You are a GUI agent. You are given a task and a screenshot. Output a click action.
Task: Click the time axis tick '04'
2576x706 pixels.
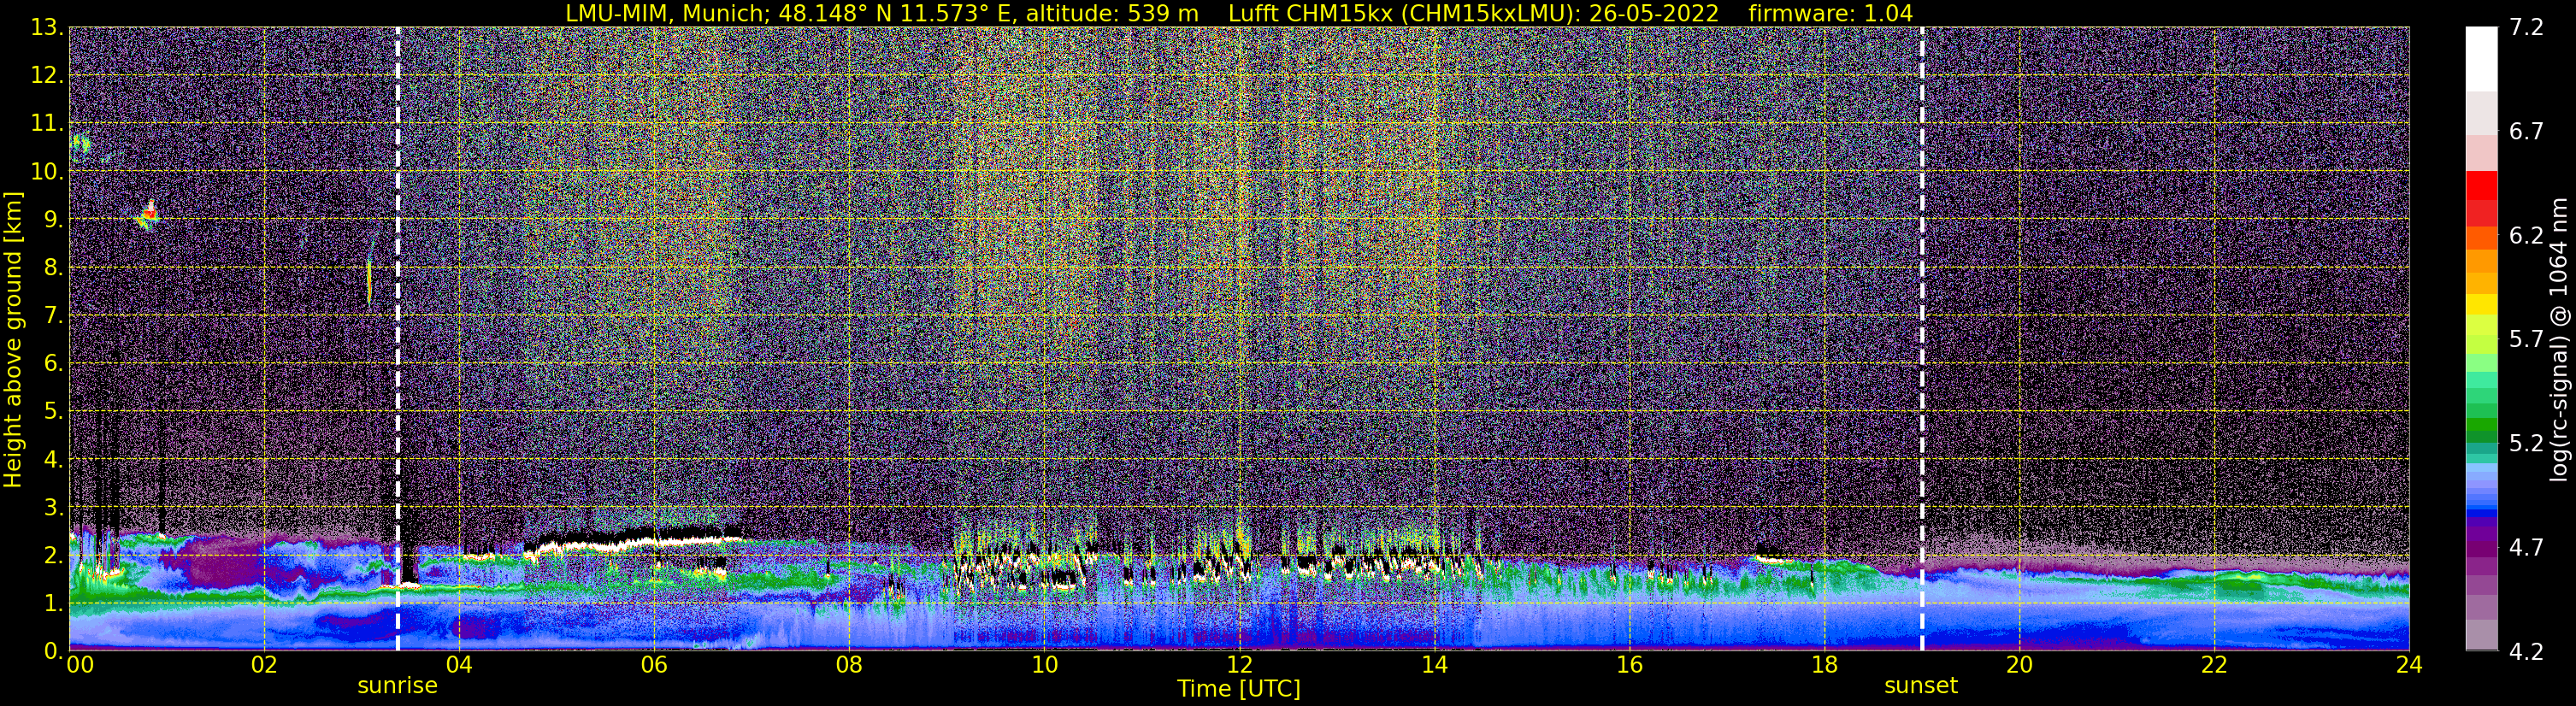pyautogui.click(x=459, y=665)
